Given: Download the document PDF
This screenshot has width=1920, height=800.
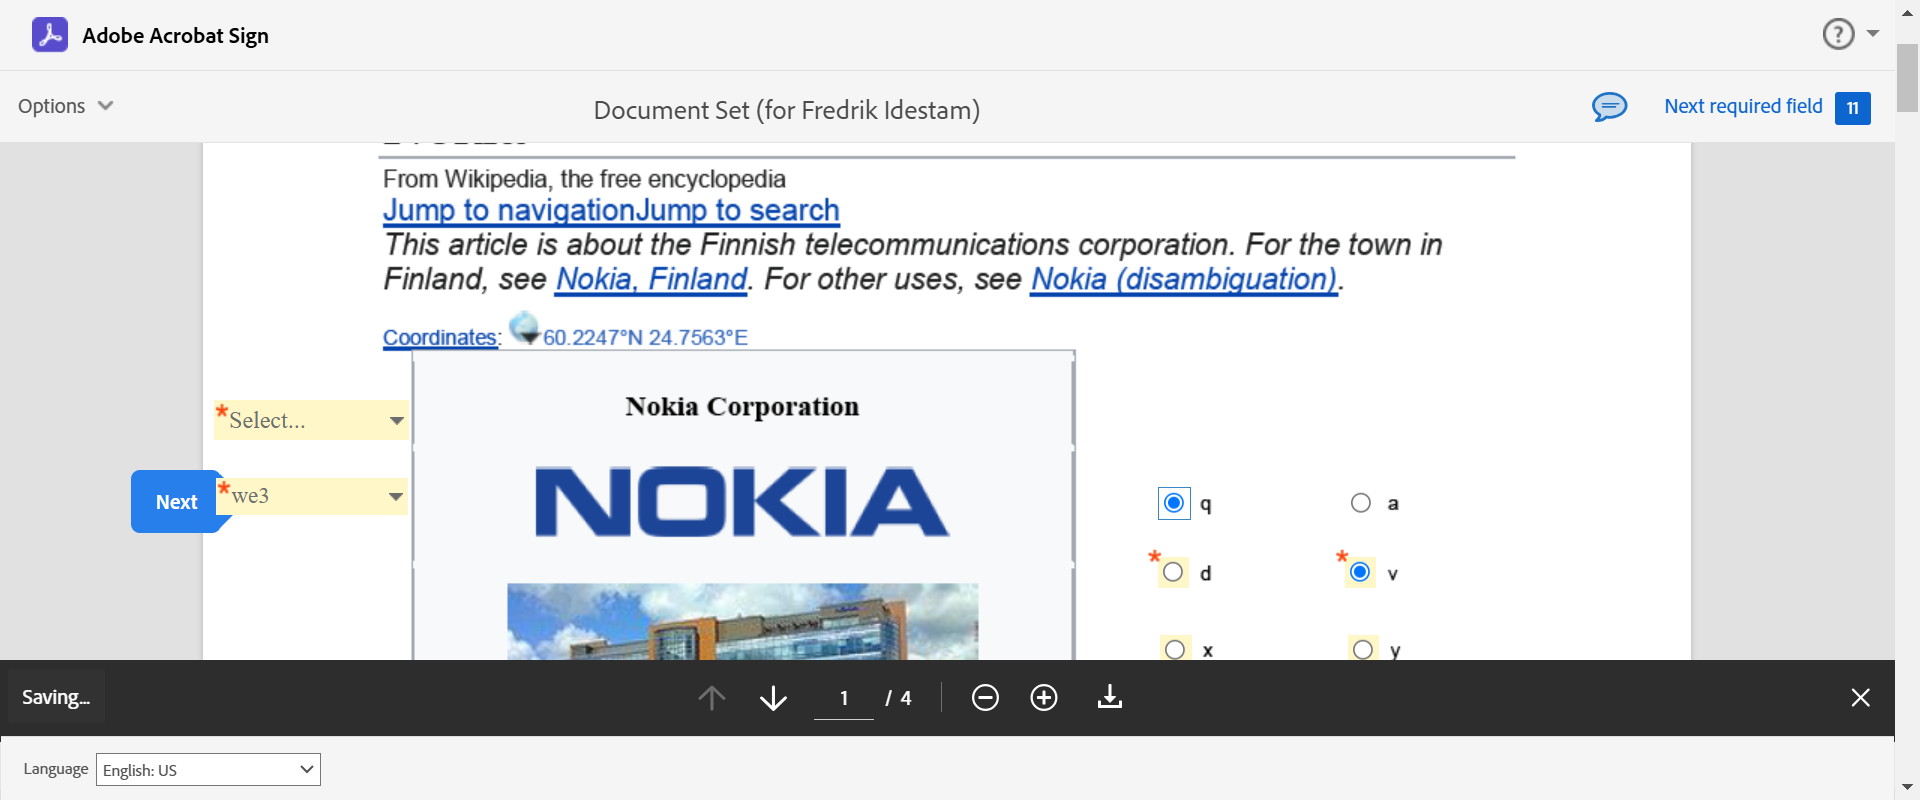Looking at the screenshot, I should (x=1110, y=698).
